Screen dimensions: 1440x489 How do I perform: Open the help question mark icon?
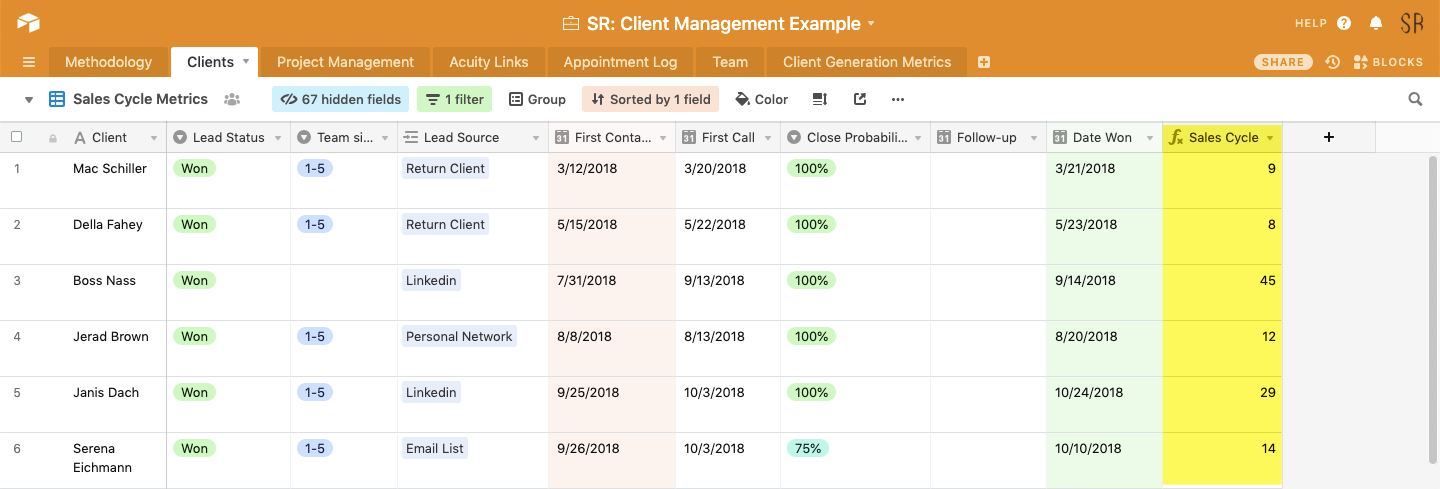(1344, 23)
